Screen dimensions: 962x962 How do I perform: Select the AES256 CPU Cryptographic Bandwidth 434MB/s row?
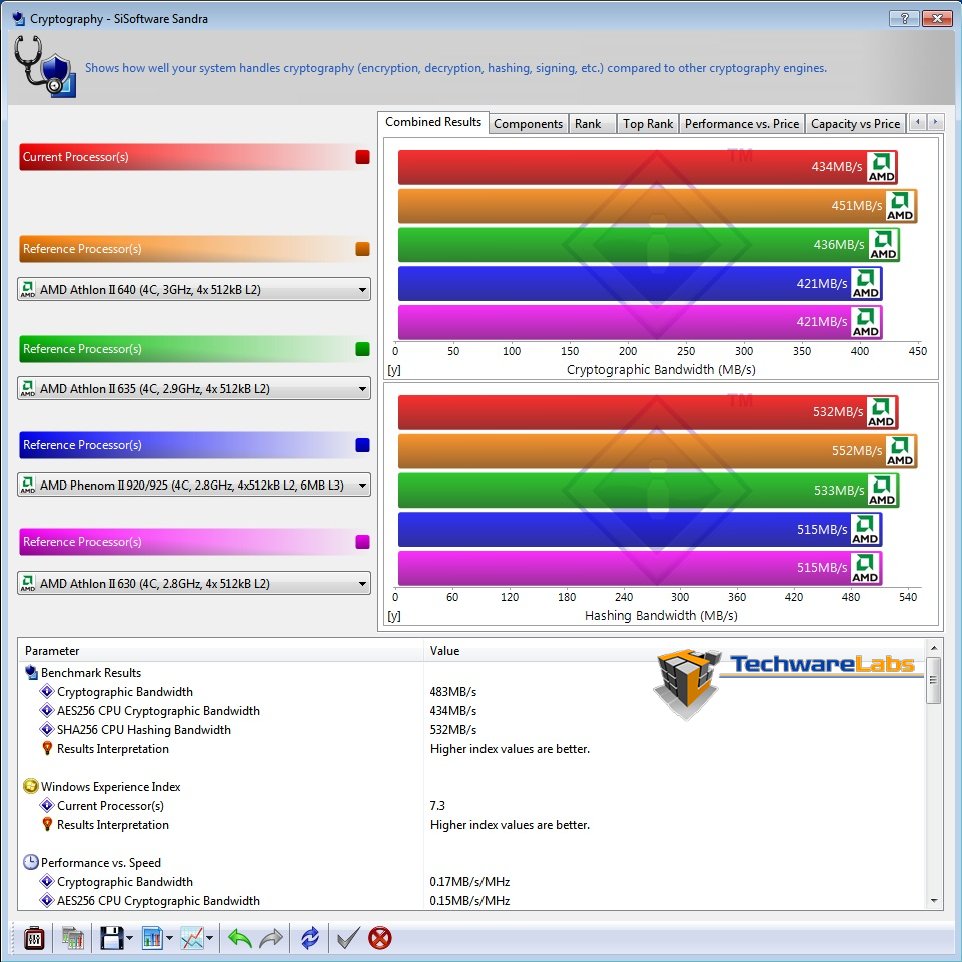472,710
